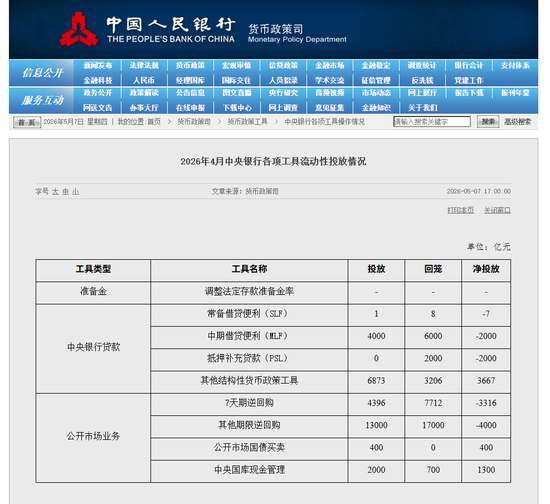The height and width of the screenshot is (504, 550).
Task: Open 在线申报 navigation item
Action: (190, 108)
